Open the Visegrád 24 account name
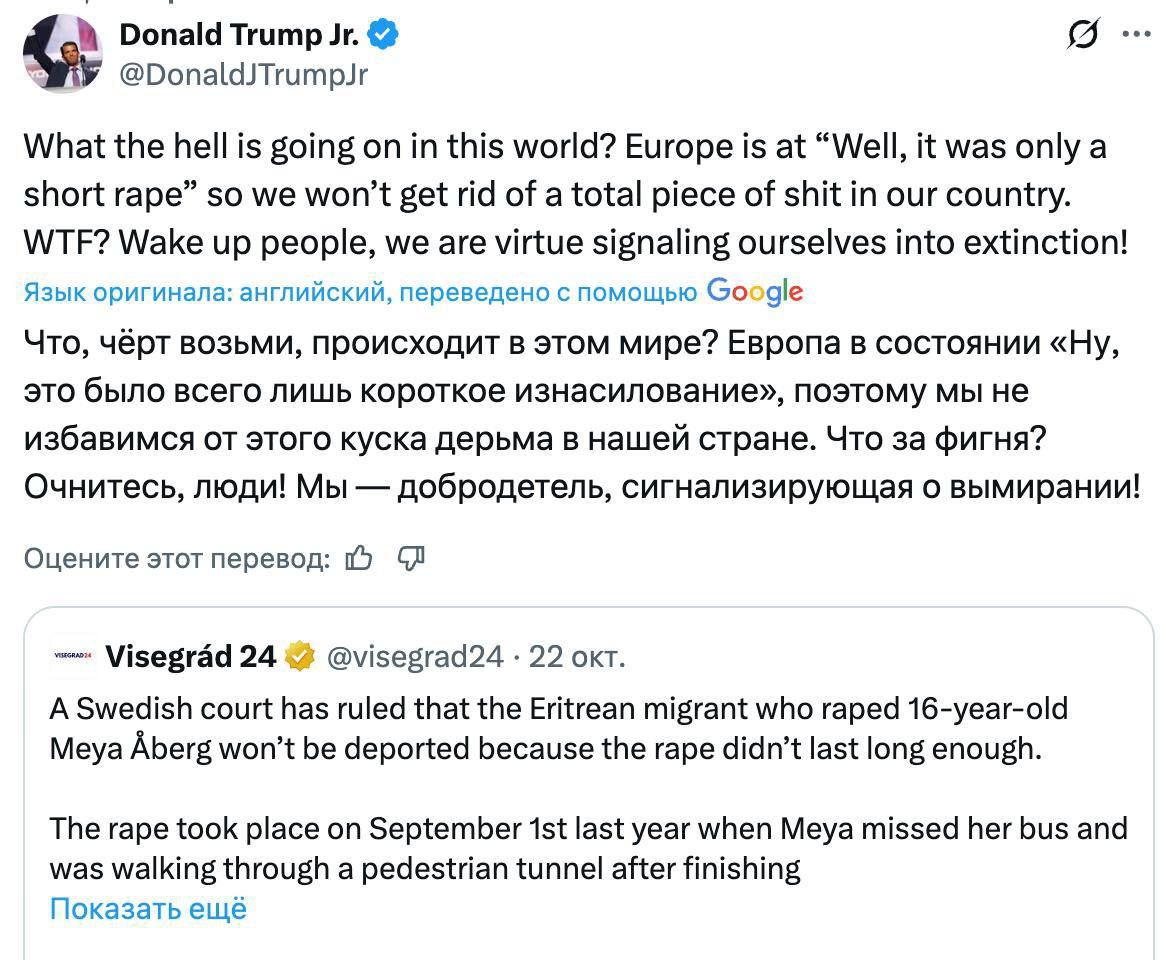The height and width of the screenshot is (960, 1166). tap(190, 656)
